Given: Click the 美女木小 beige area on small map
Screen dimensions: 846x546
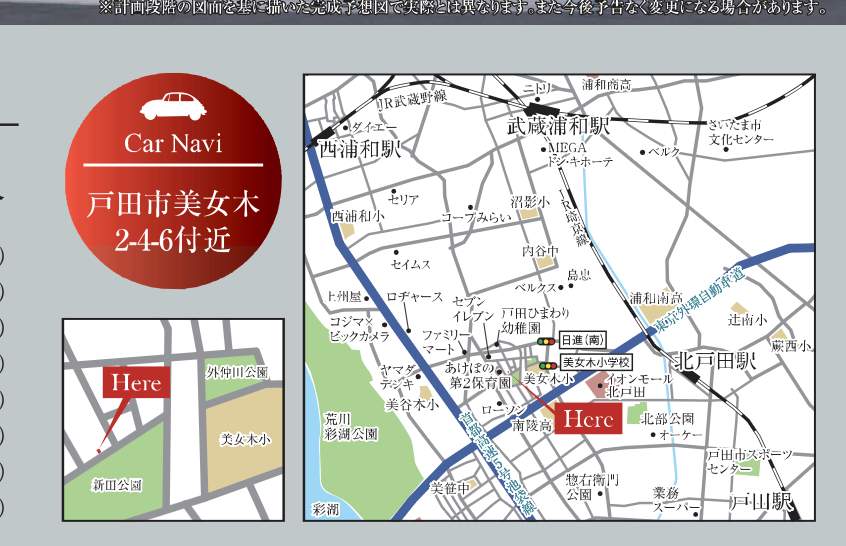Looking at the screenshot, I should point(245,440).
